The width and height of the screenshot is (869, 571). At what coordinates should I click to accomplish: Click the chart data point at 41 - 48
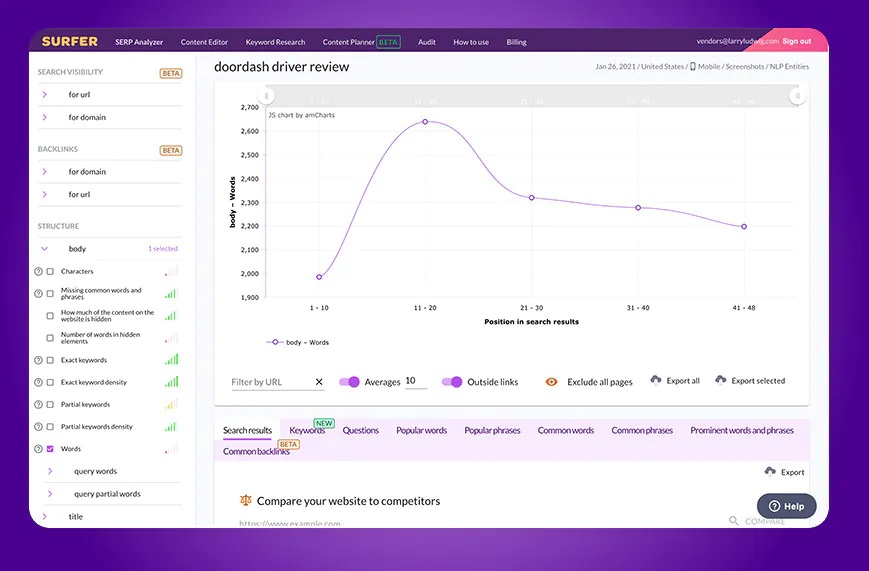coord(744,227)
